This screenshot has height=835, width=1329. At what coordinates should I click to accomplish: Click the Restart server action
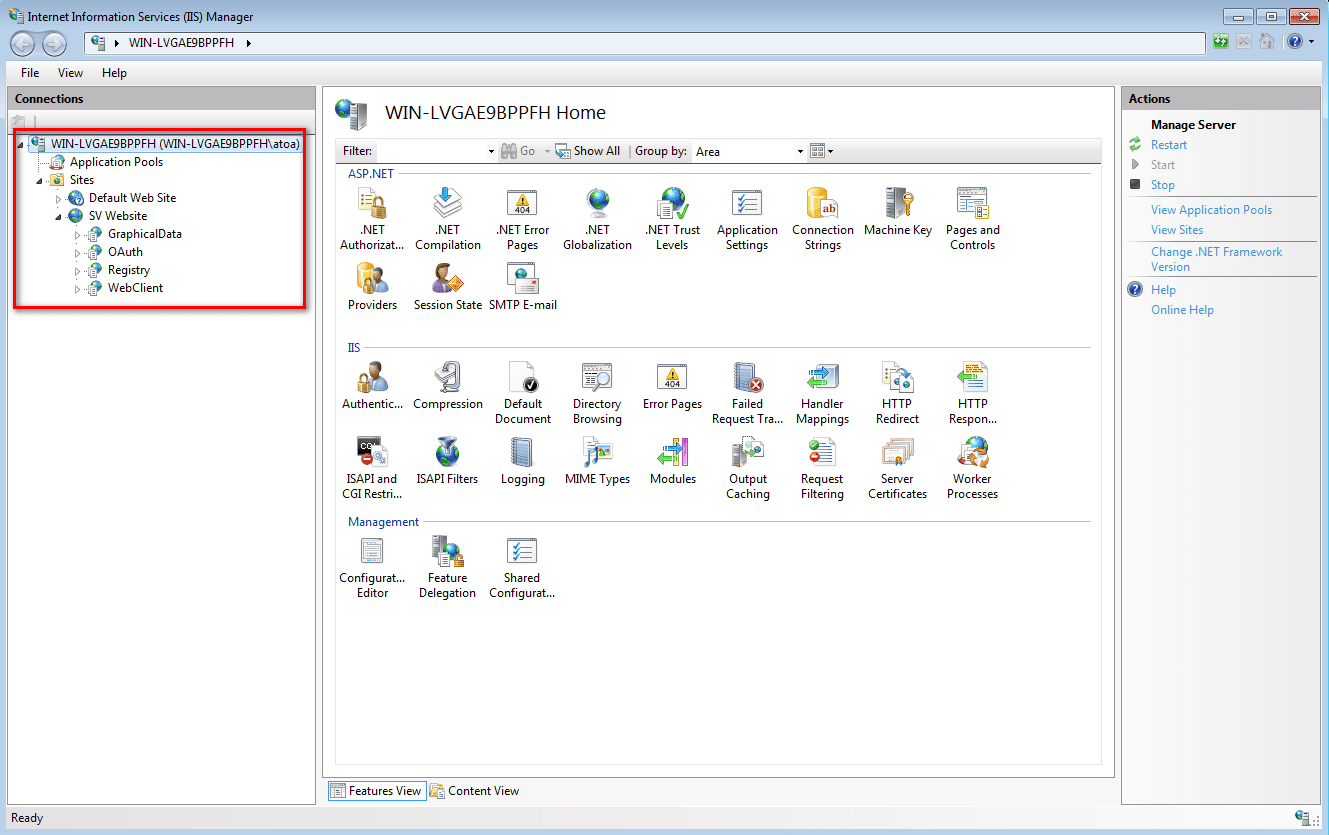pyautogui.click(x=1168, y=145)
